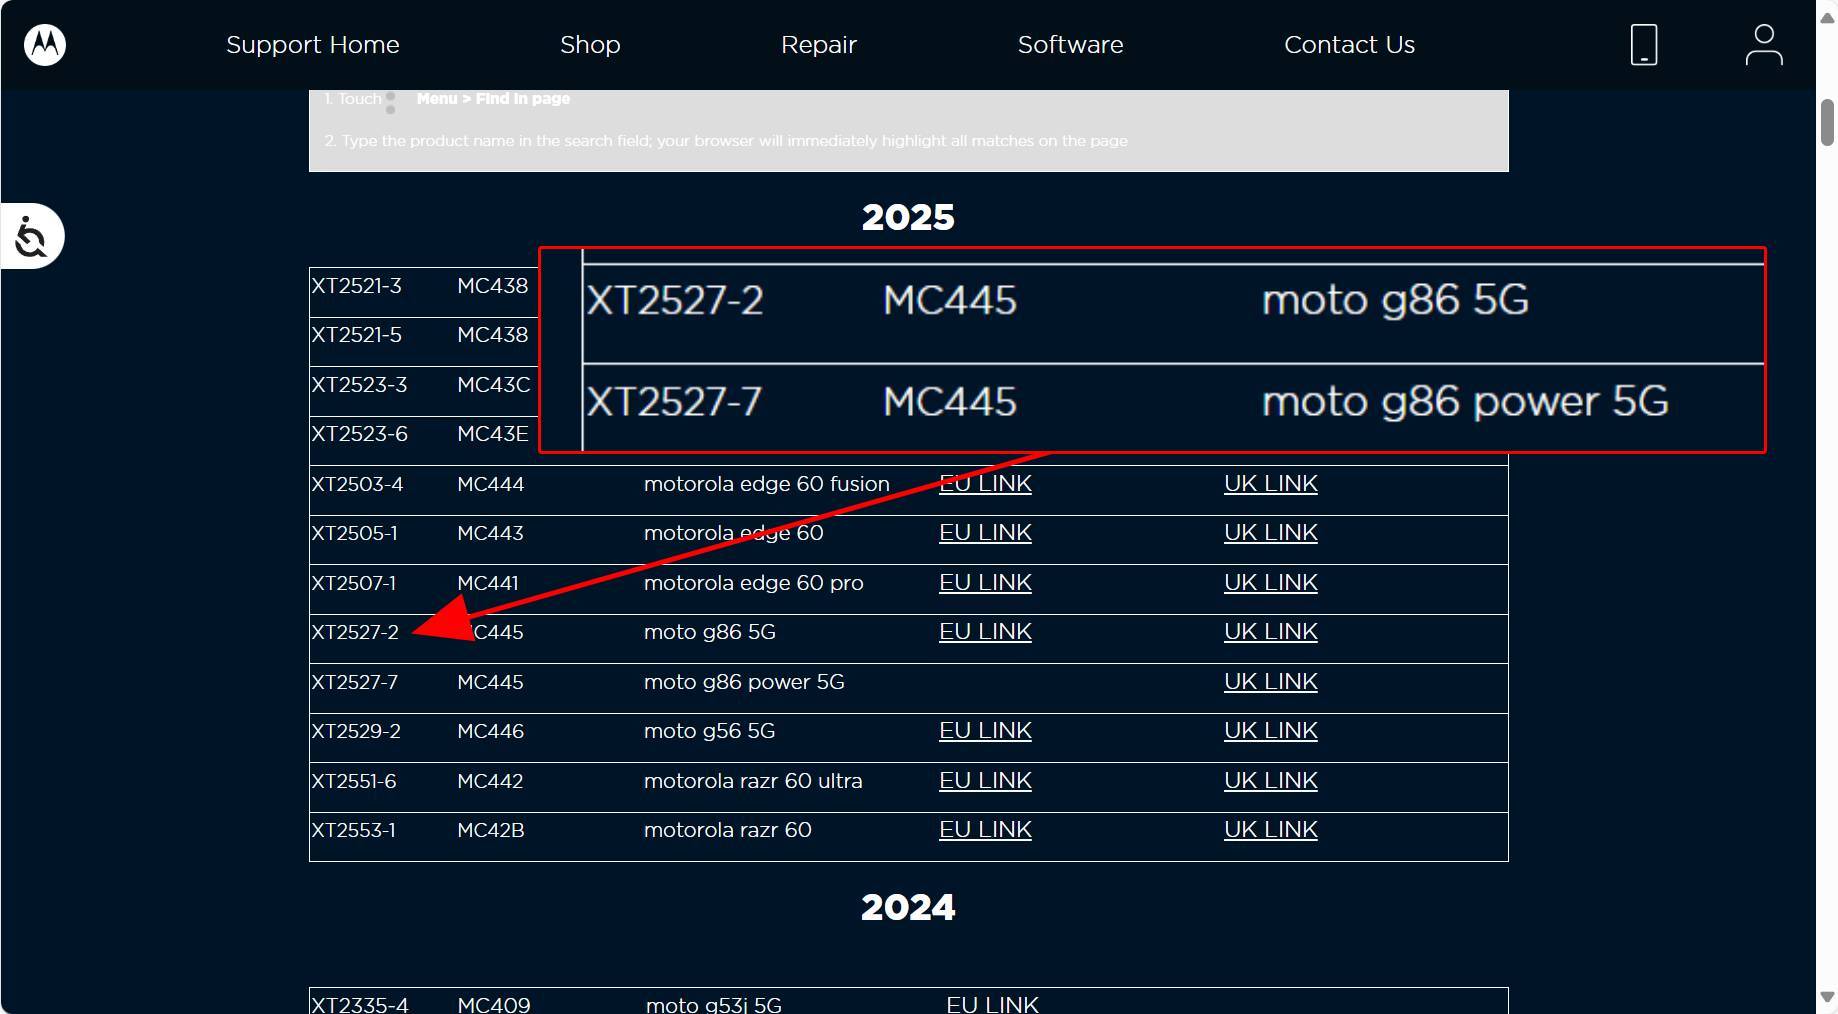The image size is (1838, 1014).
Task: Open UK LINK for moto g86 power 5G
Action: [x=1271, y=682]
